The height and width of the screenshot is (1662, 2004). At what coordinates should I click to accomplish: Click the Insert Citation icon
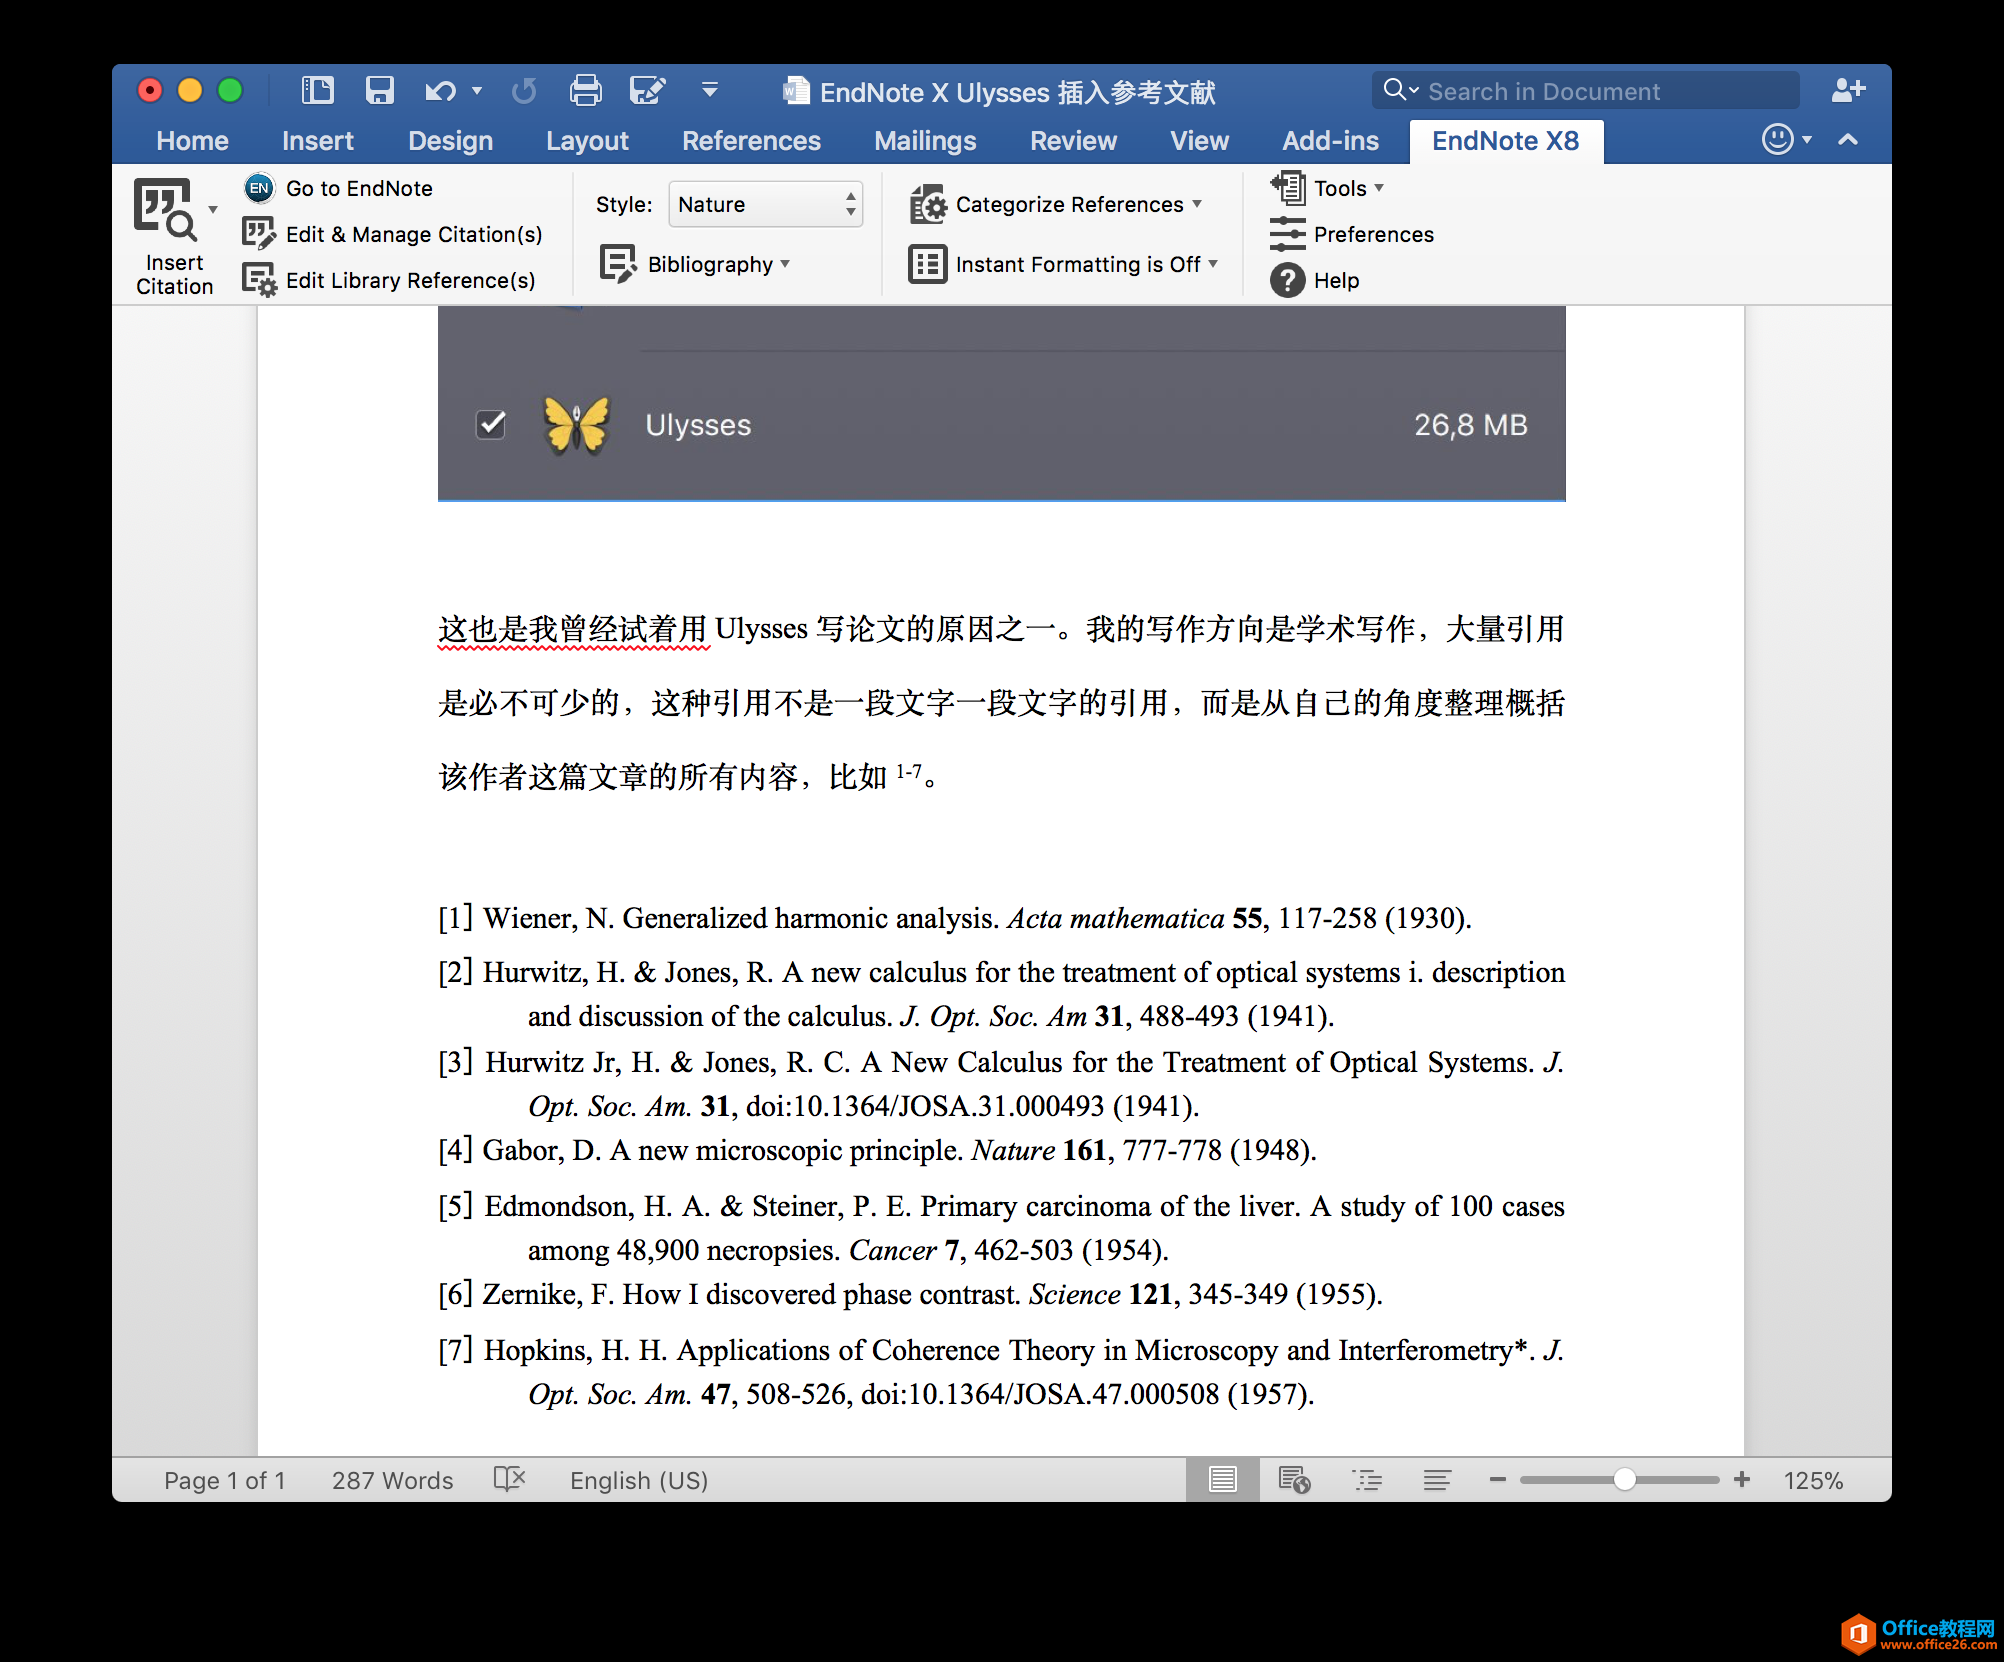[165, 210]
